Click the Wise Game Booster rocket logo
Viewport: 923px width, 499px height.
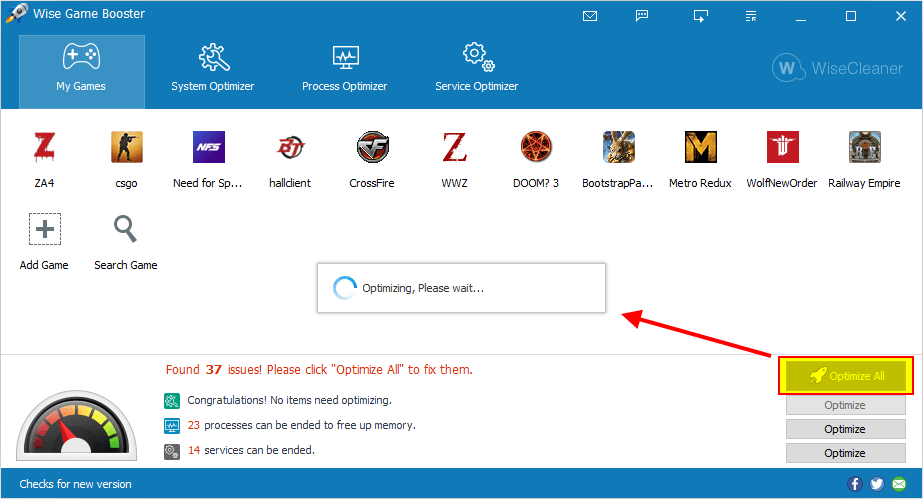click(x=16, y=13)
